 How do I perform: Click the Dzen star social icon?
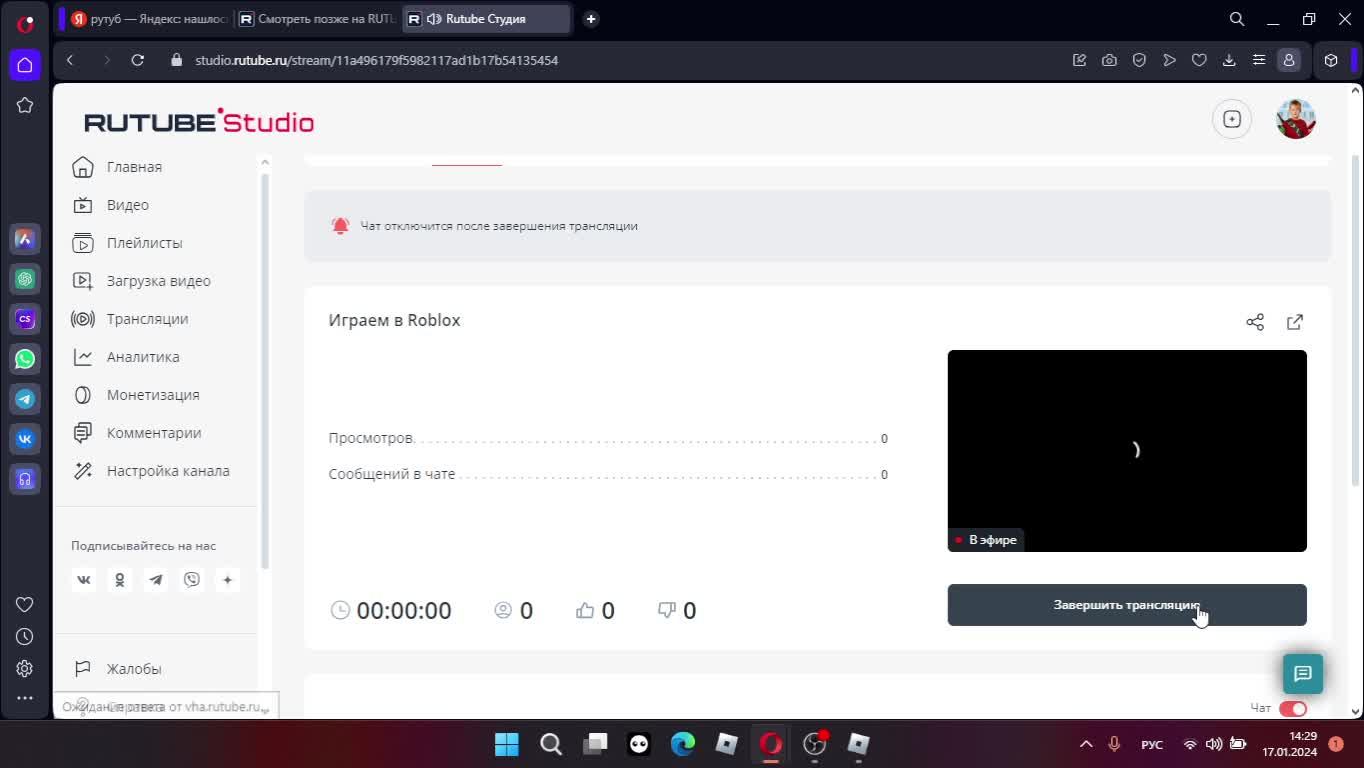tap(228, 580)
